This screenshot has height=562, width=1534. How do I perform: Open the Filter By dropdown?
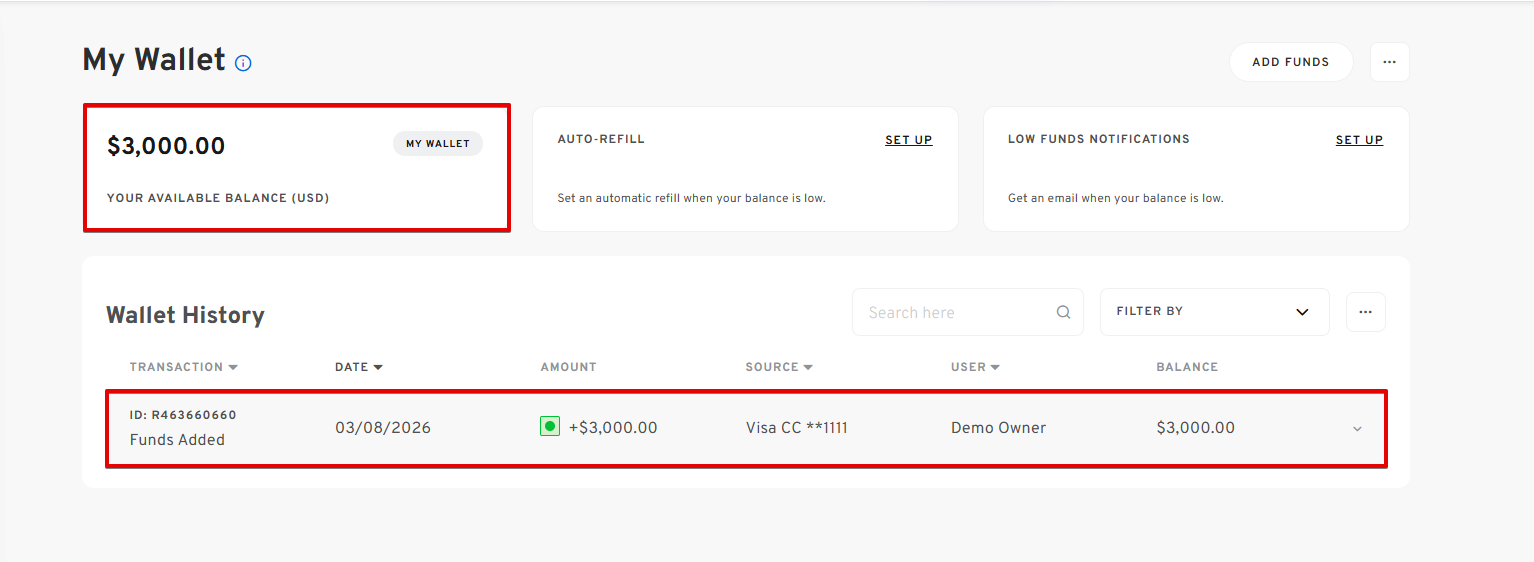pos(1214,312)
